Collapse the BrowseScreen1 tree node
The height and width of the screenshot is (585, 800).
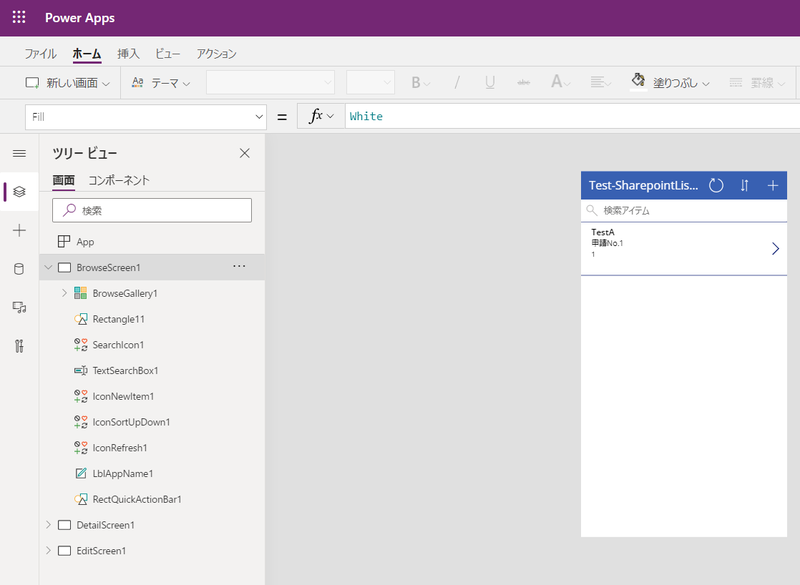click(48, 267)
